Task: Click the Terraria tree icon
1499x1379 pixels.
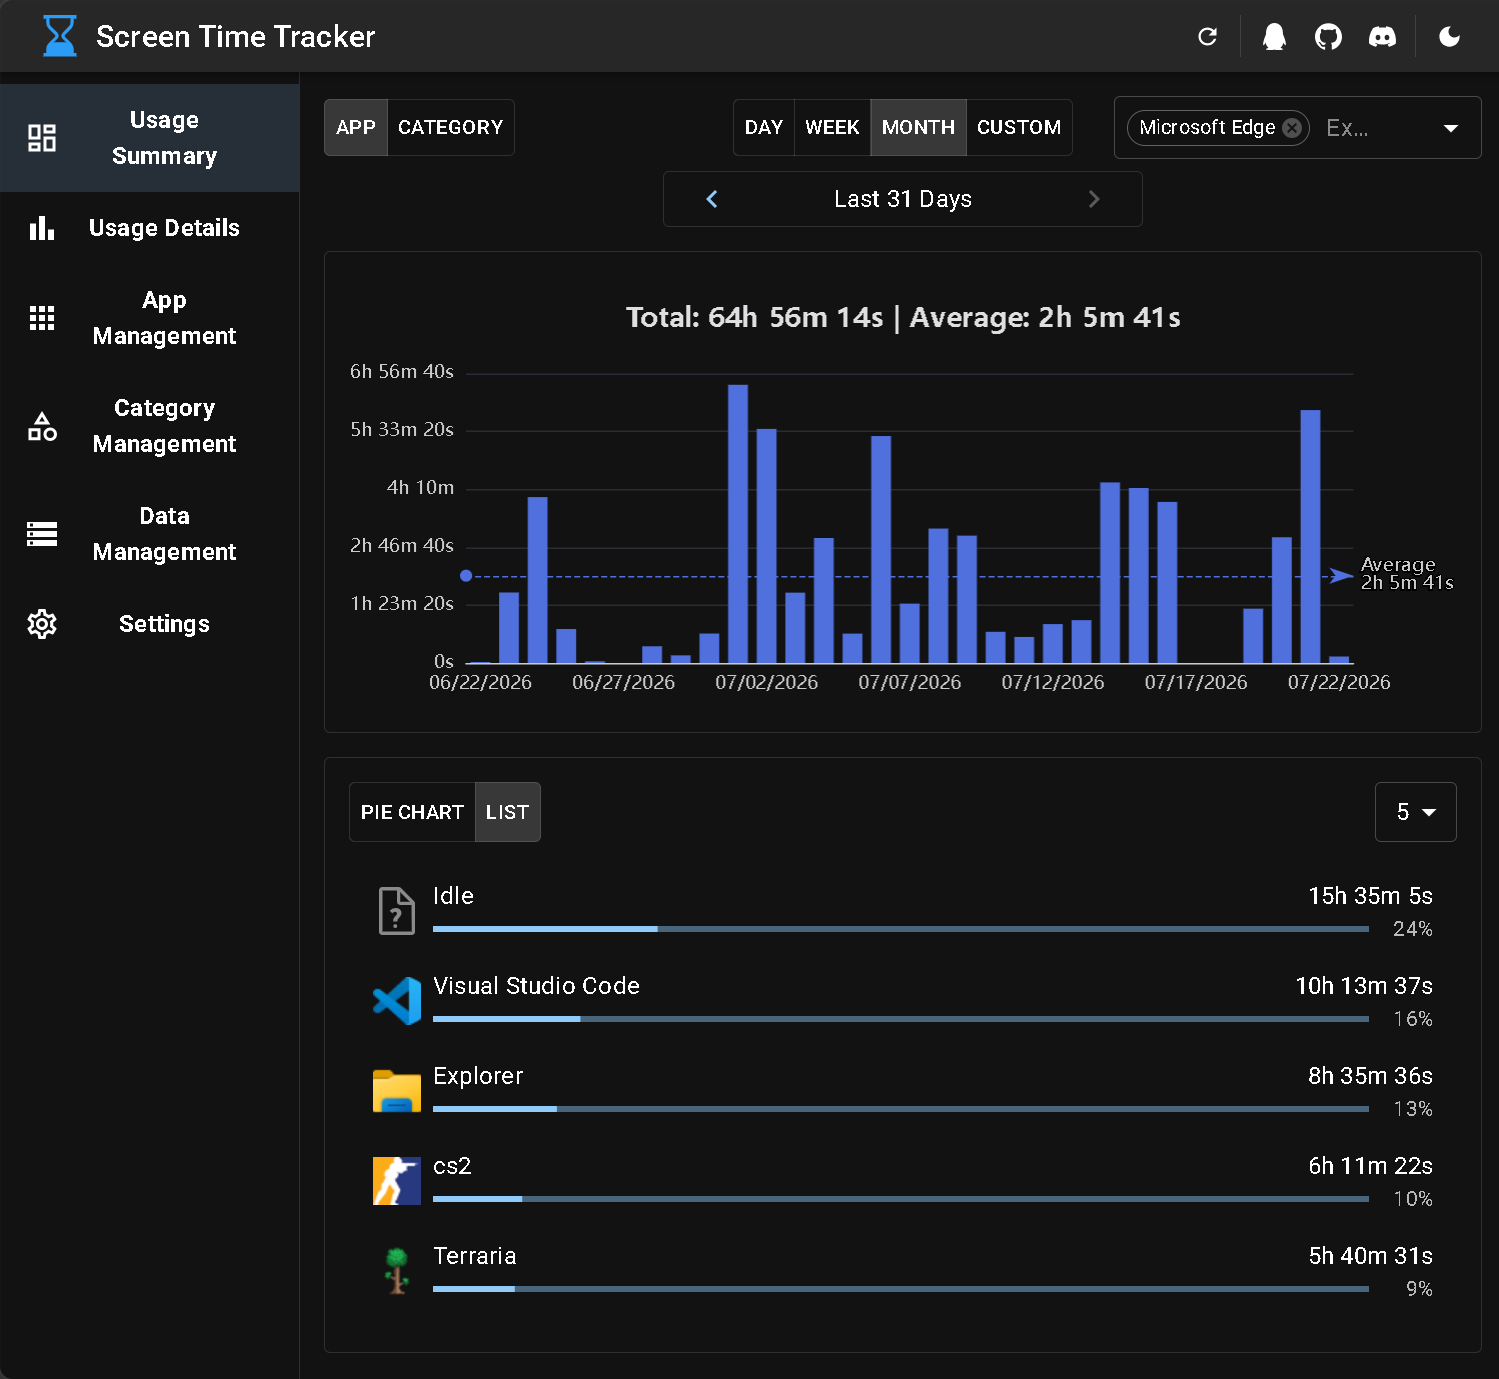Action: point(397,1270)
